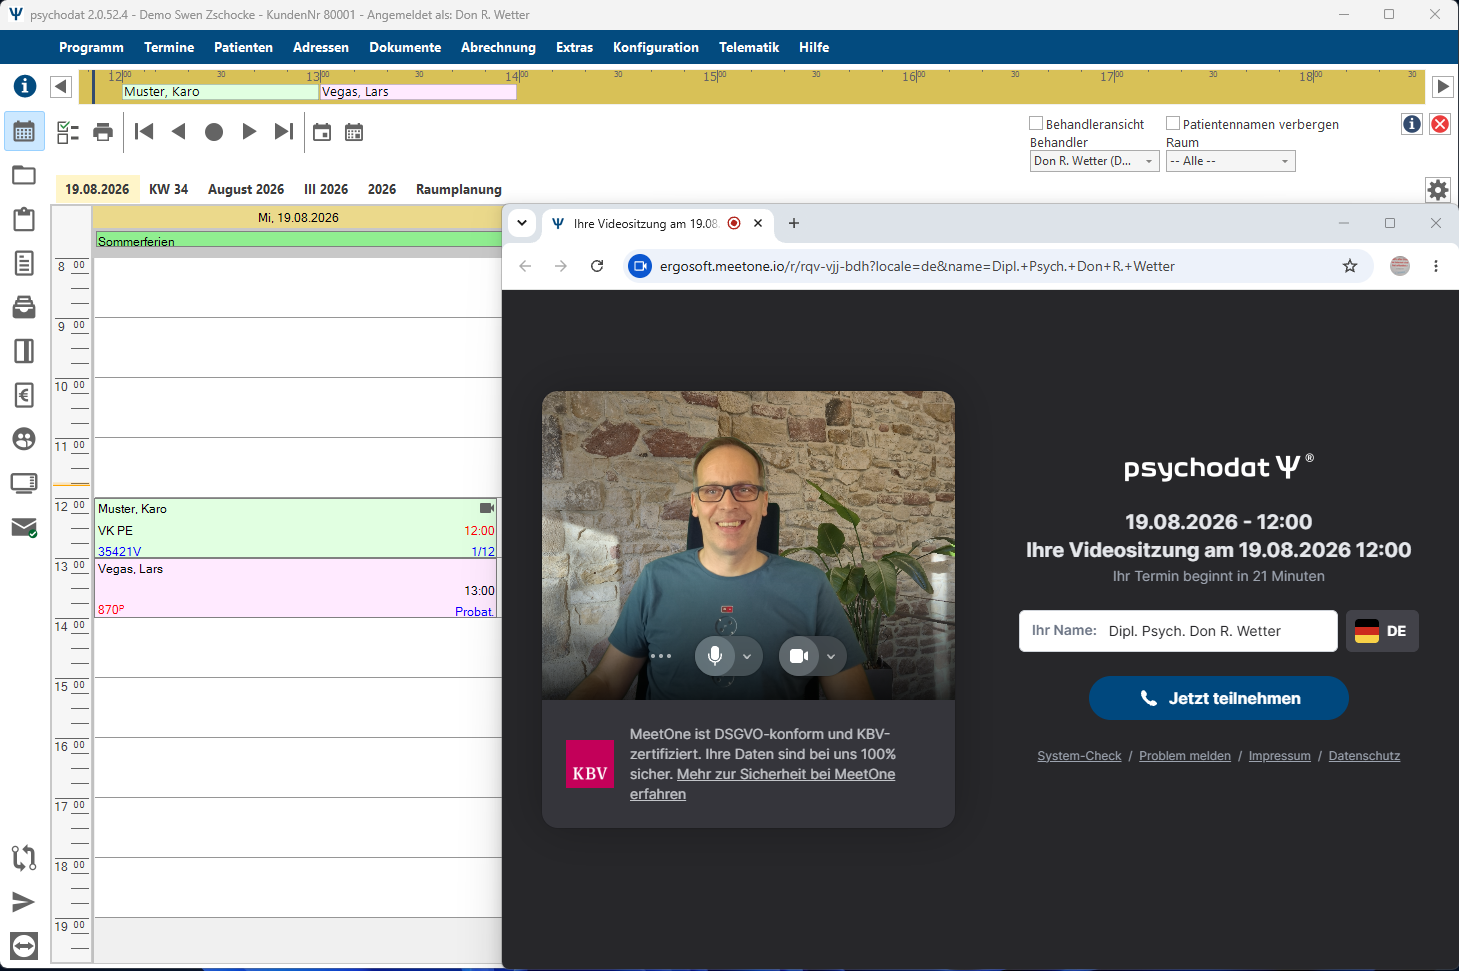Image resolution: width=1459 pixels, height=971 pixels.
Task: Open the Impressum link
Action: point(1280,756)
